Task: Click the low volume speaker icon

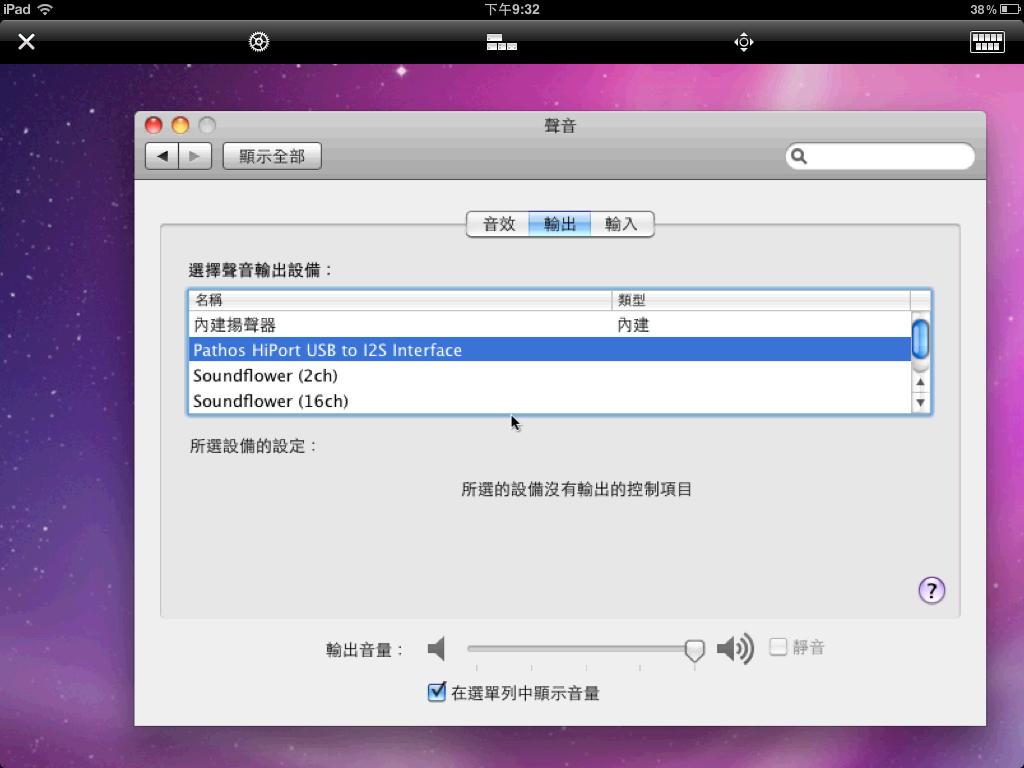Action: [436, 648]
